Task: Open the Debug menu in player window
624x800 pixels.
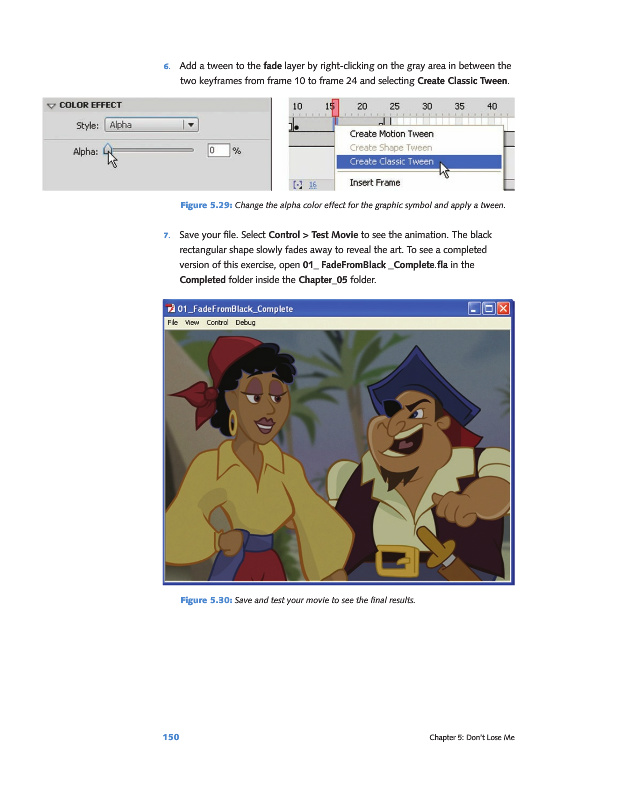Action: coord(246,323)
